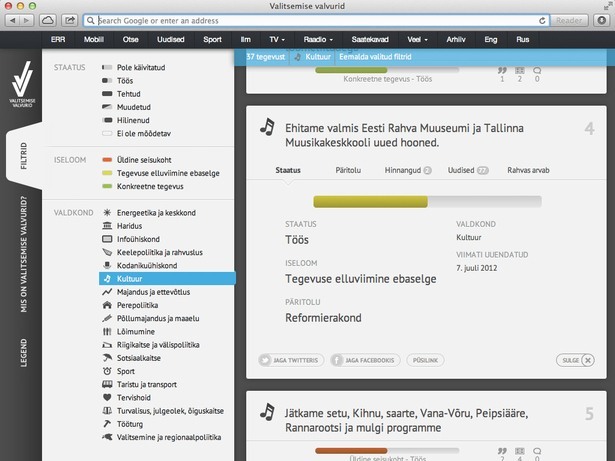The height and width of the screenshot is (461, 615).
Task: Switch to the Päritolu tab
Action: click(x=347, y=170)
